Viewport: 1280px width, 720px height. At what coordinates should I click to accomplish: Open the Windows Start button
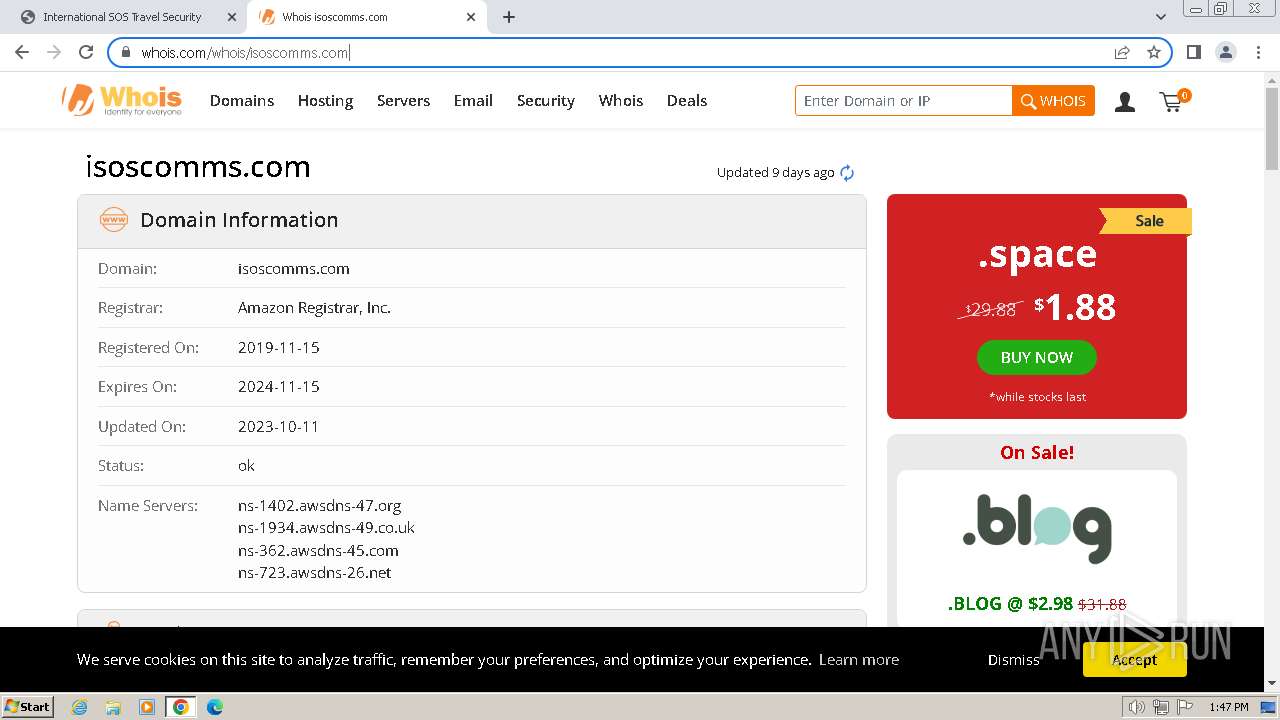pos(27,707)
